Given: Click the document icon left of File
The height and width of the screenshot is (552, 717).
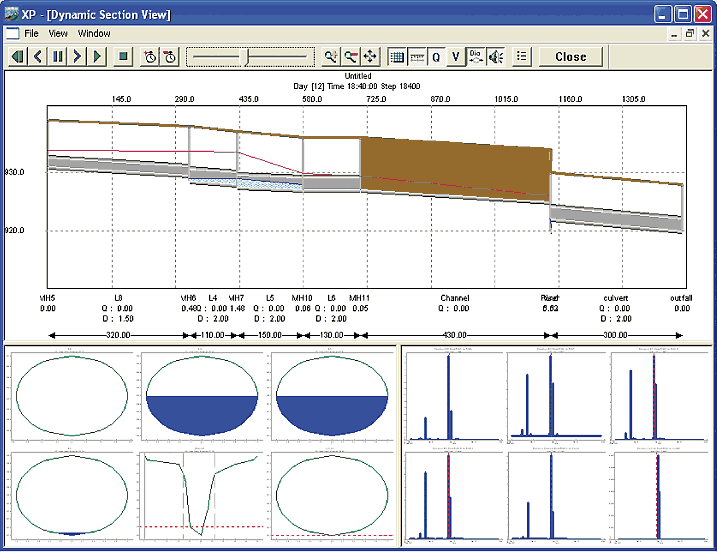Looking at the screenshot, I should [x=12, y=33].
